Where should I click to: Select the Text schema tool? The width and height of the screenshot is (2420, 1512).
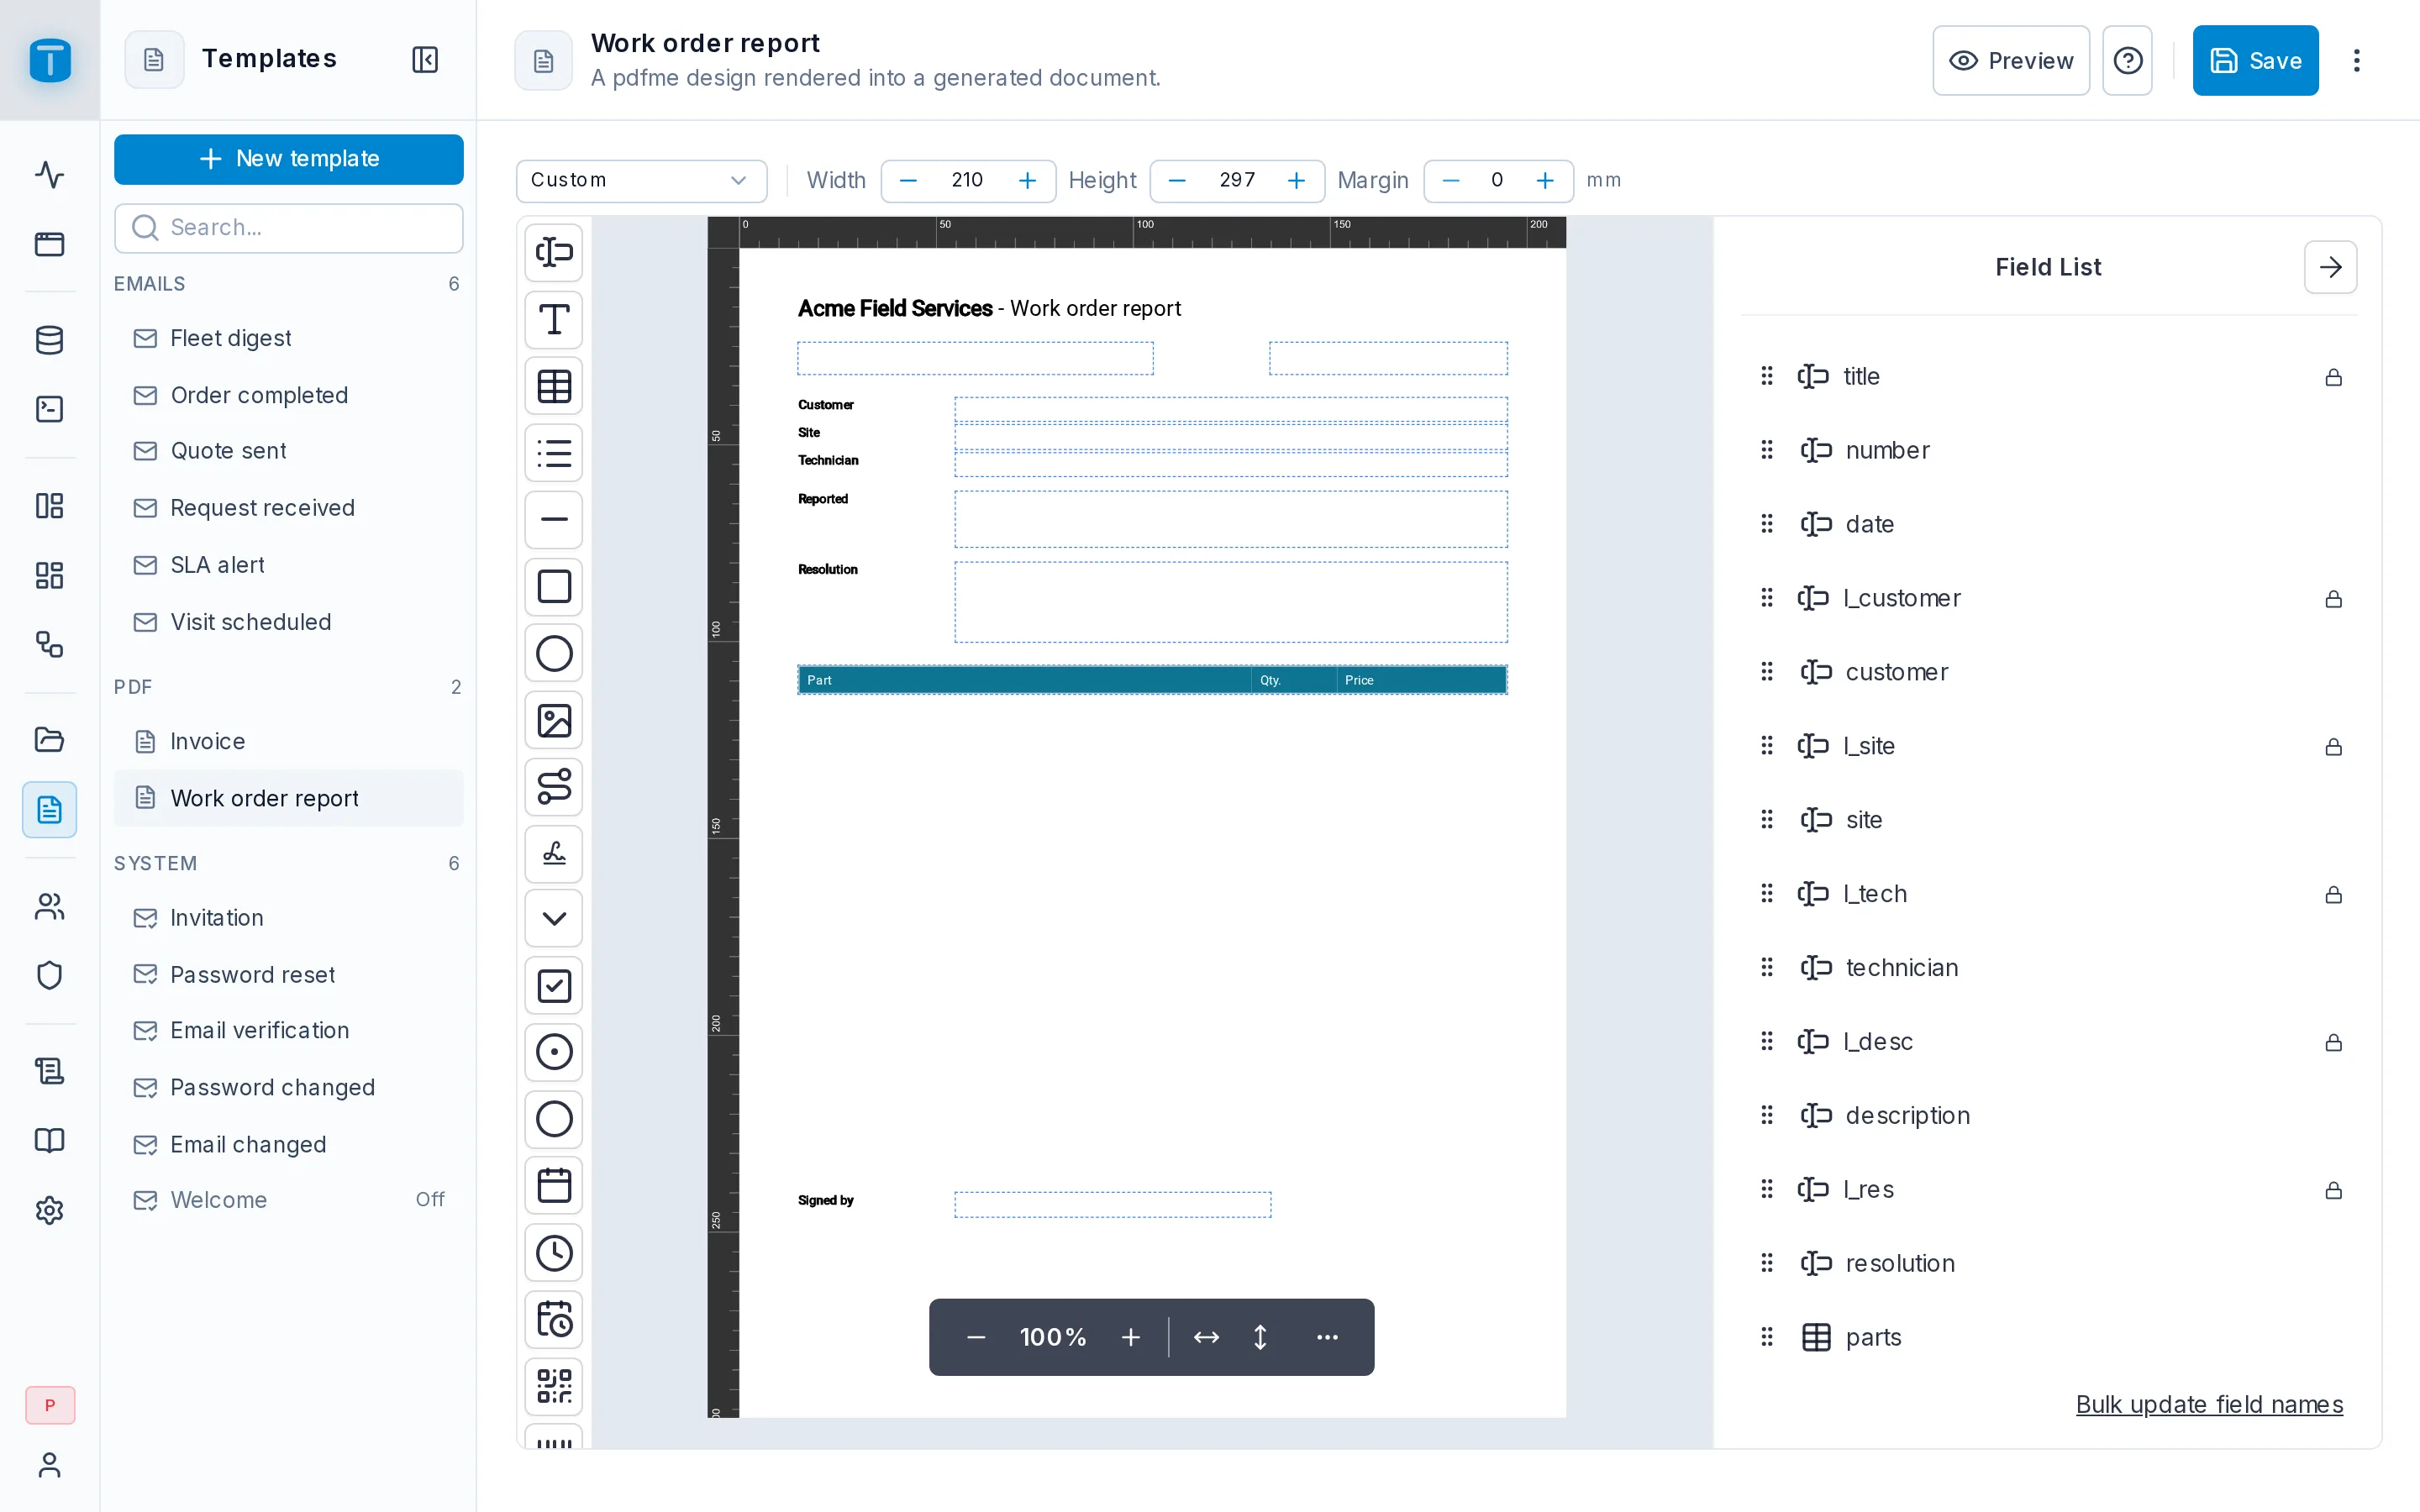click(554, 319)
